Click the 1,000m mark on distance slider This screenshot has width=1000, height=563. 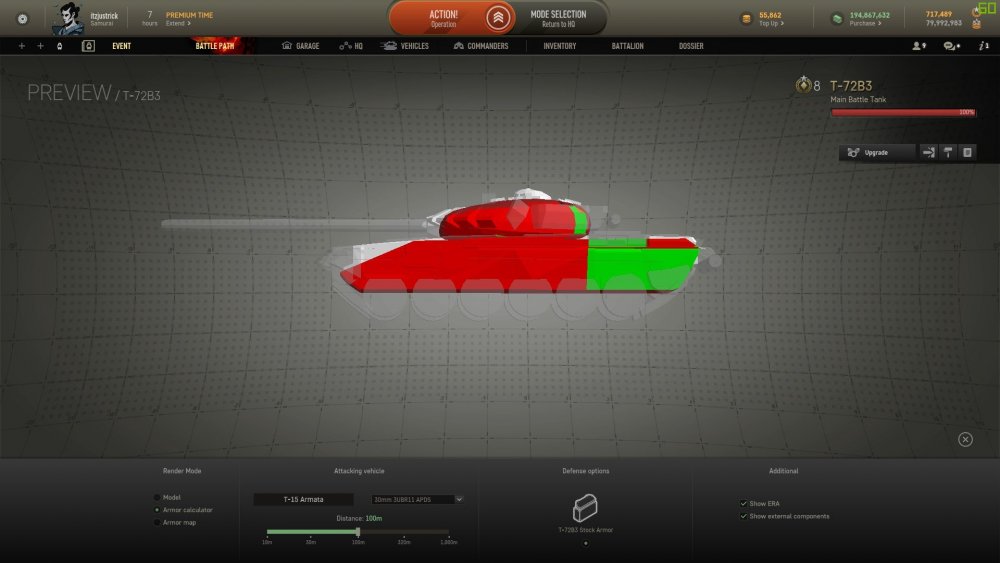448,542
